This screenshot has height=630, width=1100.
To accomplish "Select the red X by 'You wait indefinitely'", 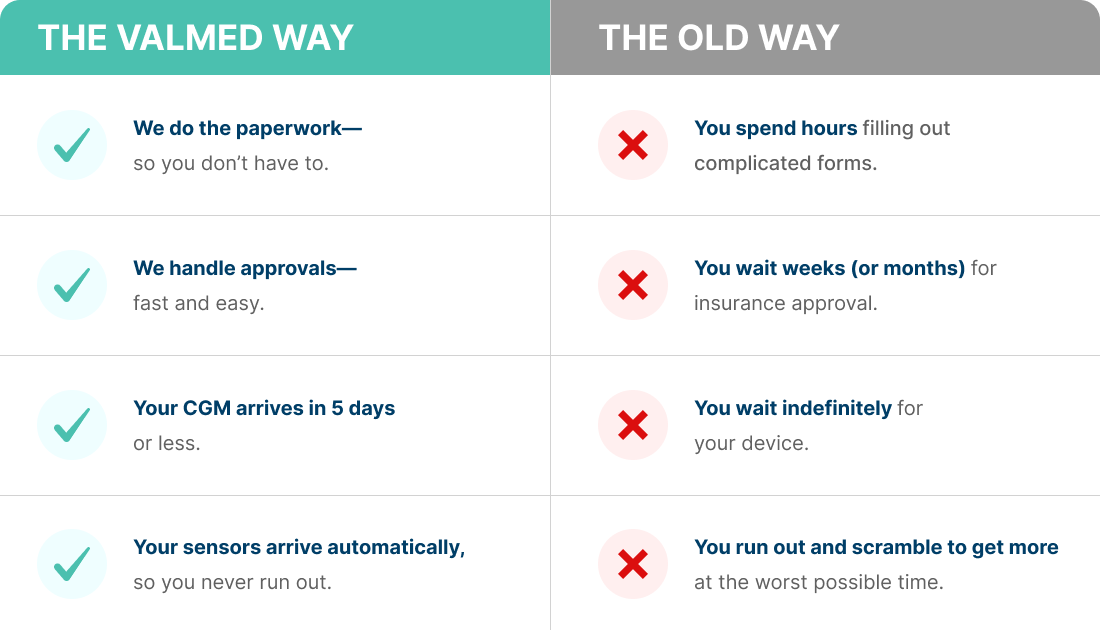I will 633,425.
